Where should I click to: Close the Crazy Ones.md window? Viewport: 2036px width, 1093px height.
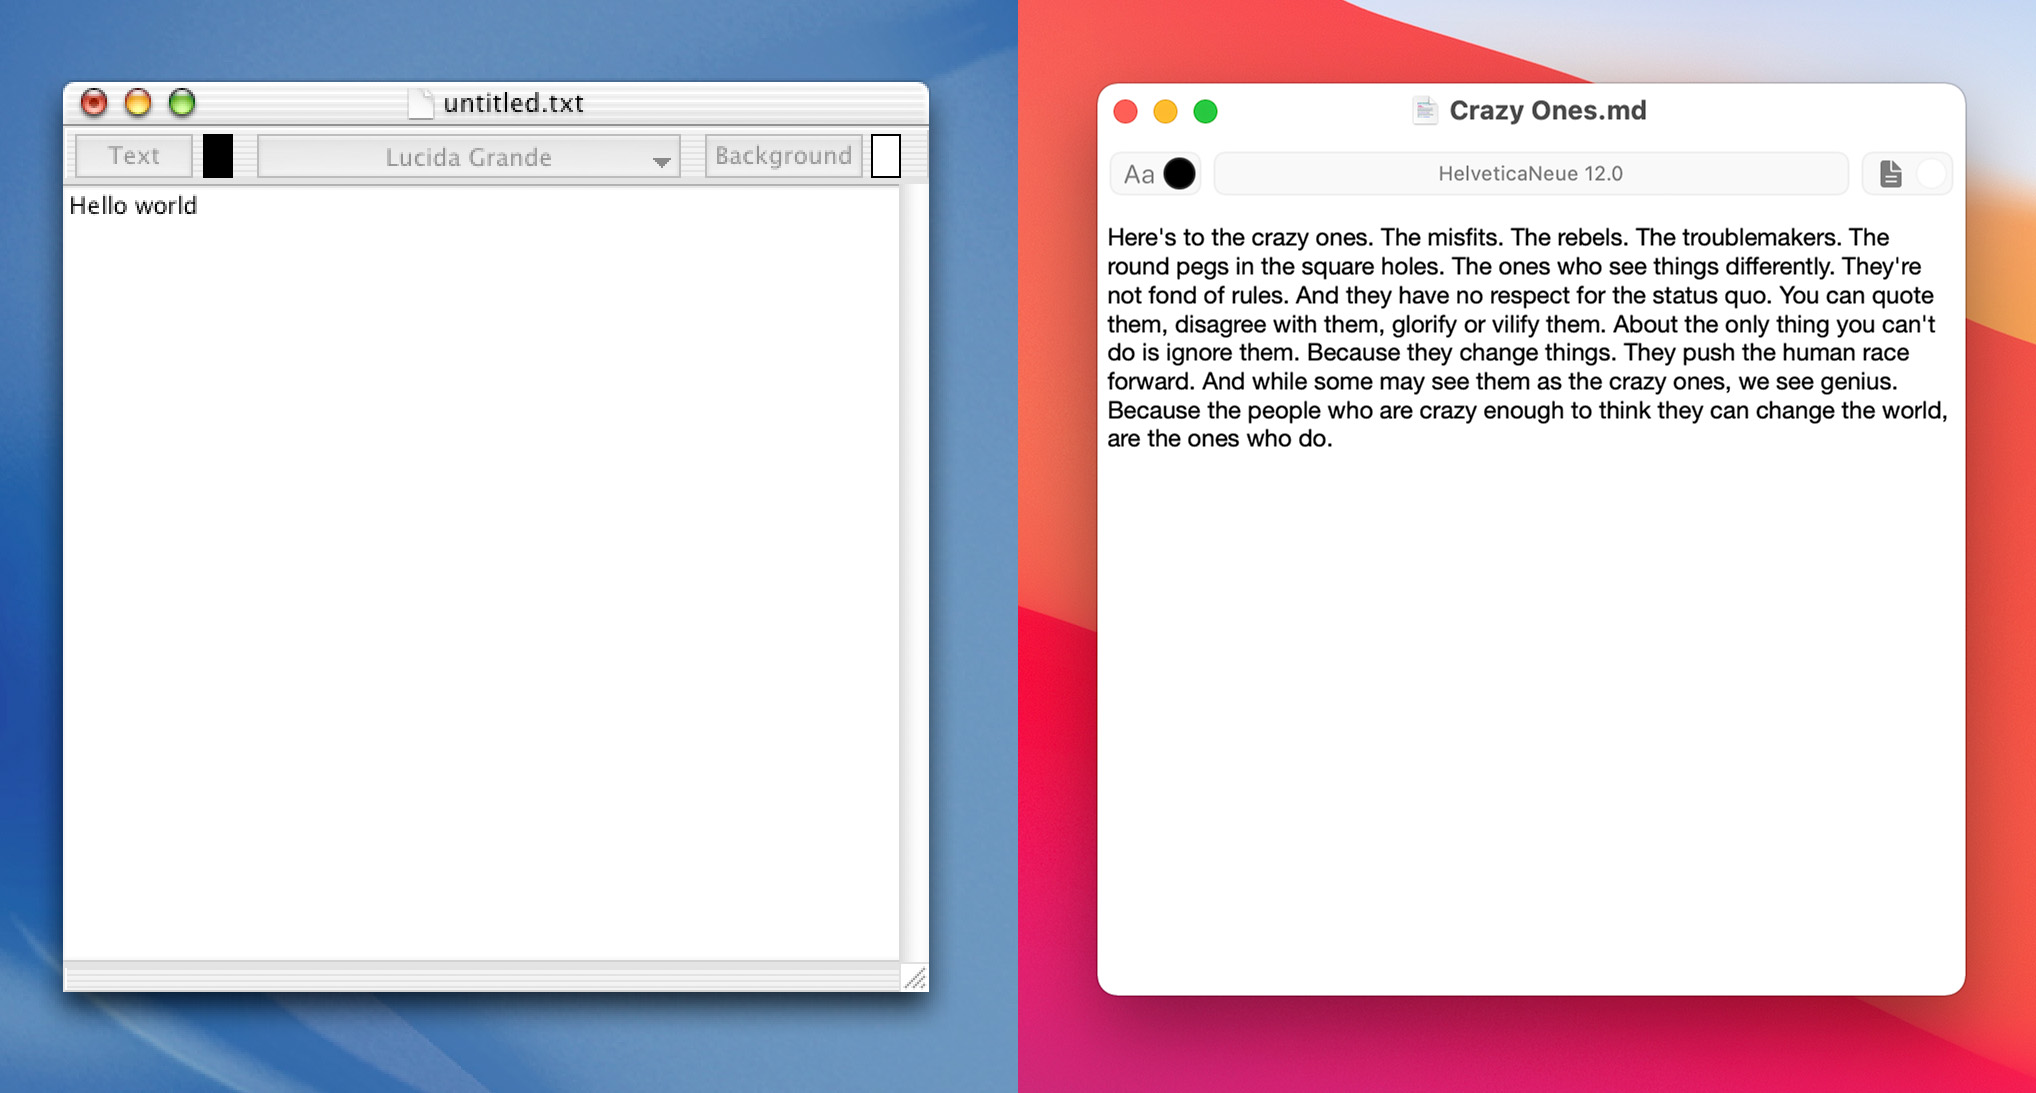pyautogui.click(x=1126, y=111)
